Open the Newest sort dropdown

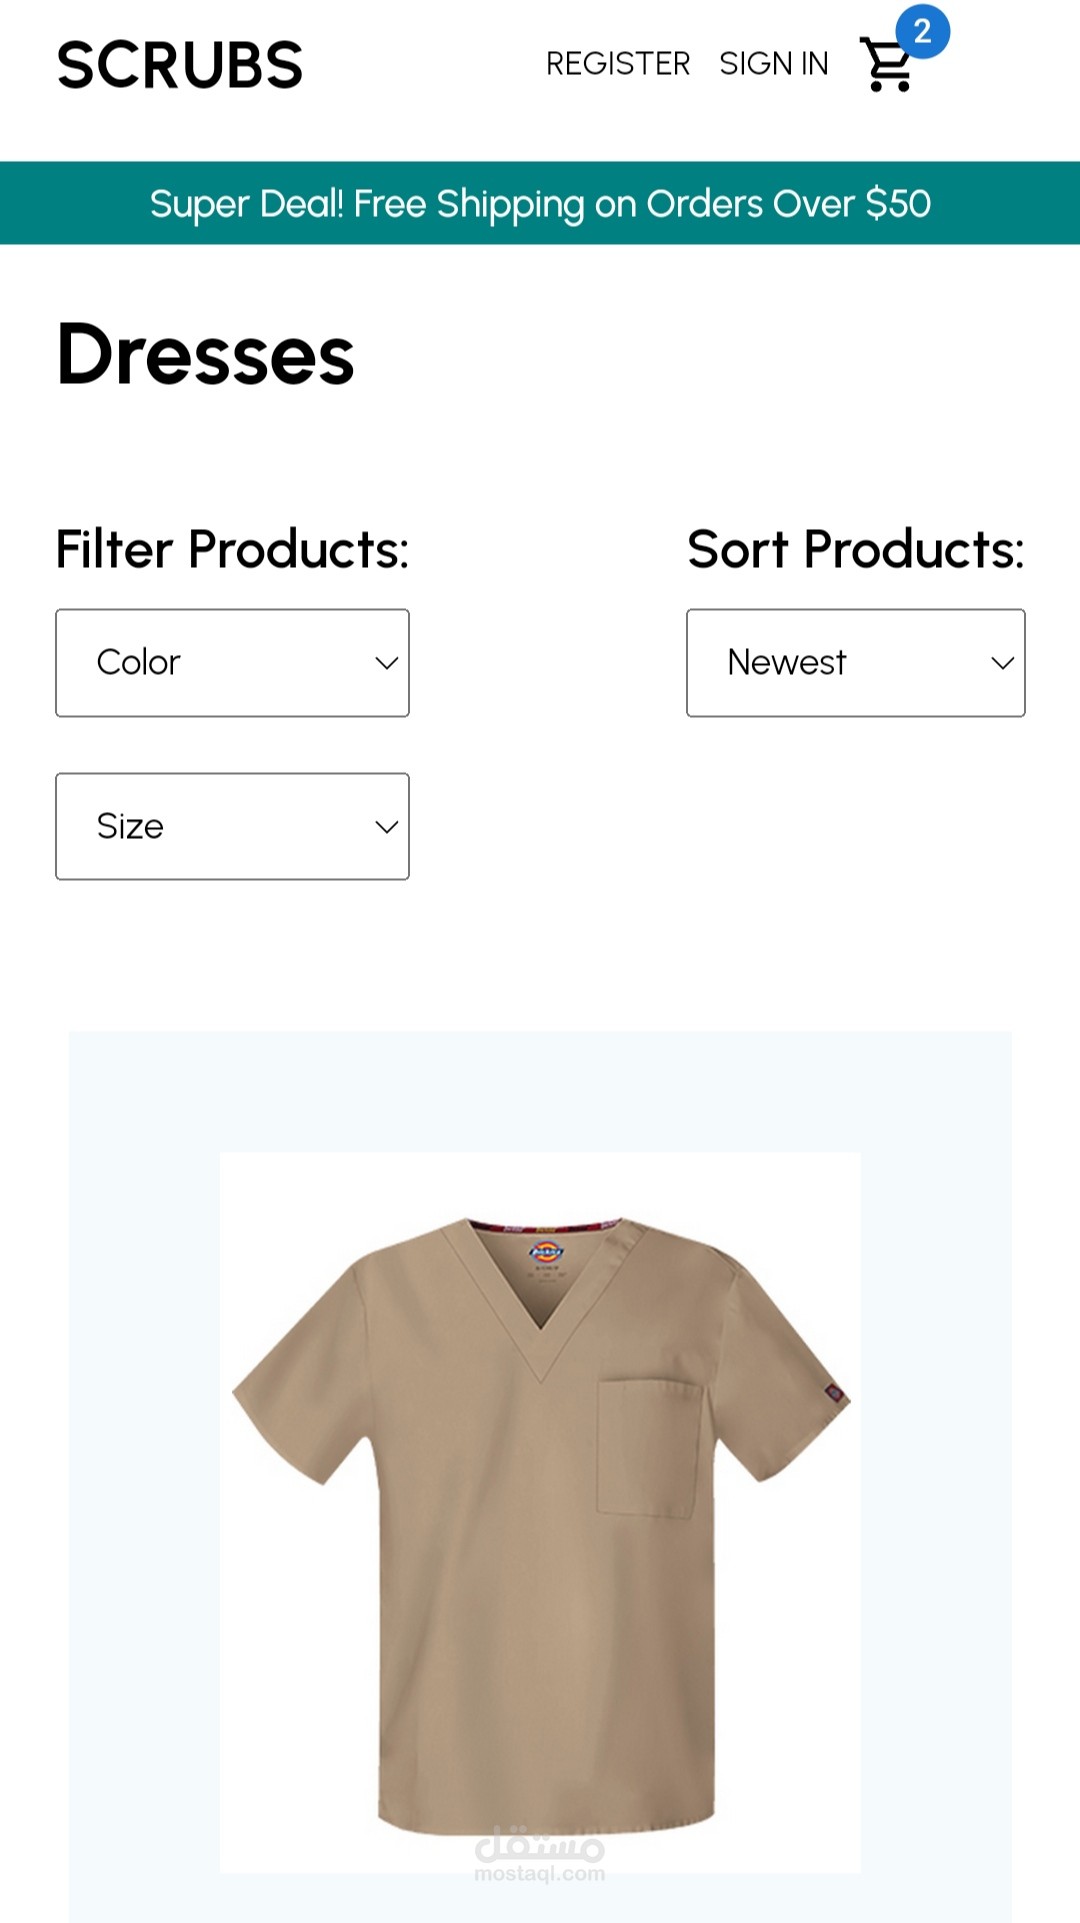[856, 663]
